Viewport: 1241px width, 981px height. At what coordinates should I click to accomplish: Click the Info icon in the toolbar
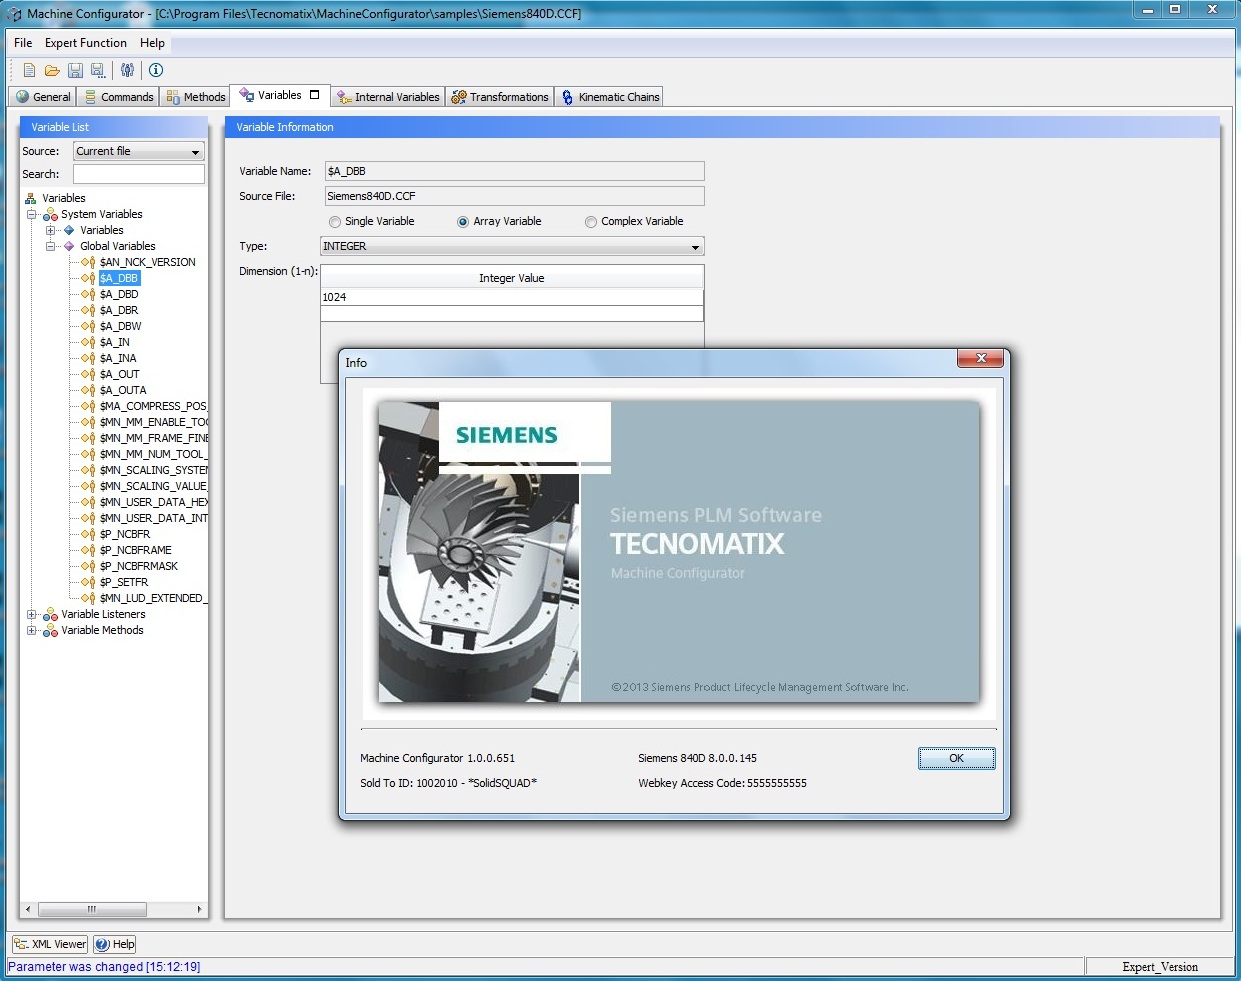point(156,70)
